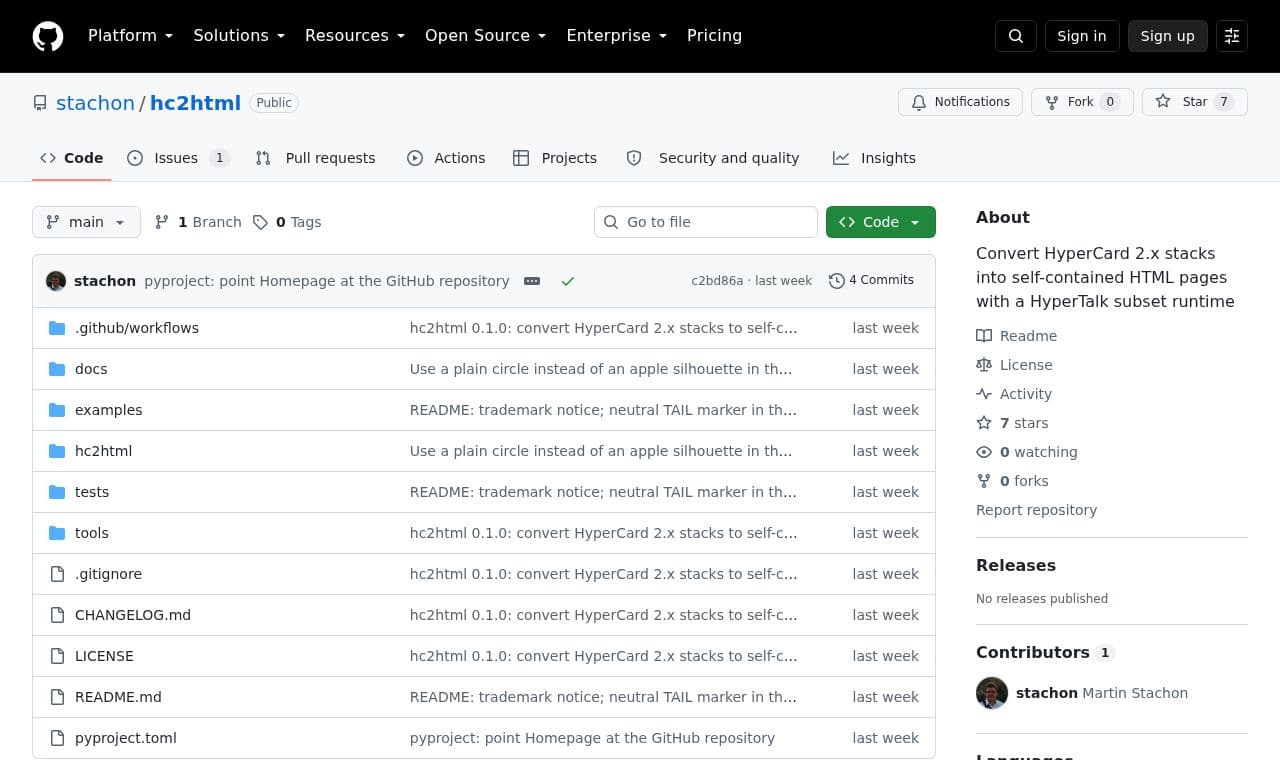Viewport: 1280px width, 760px height.
Task: Click the .github/workflows folder icon
Action: pos(57,328)
